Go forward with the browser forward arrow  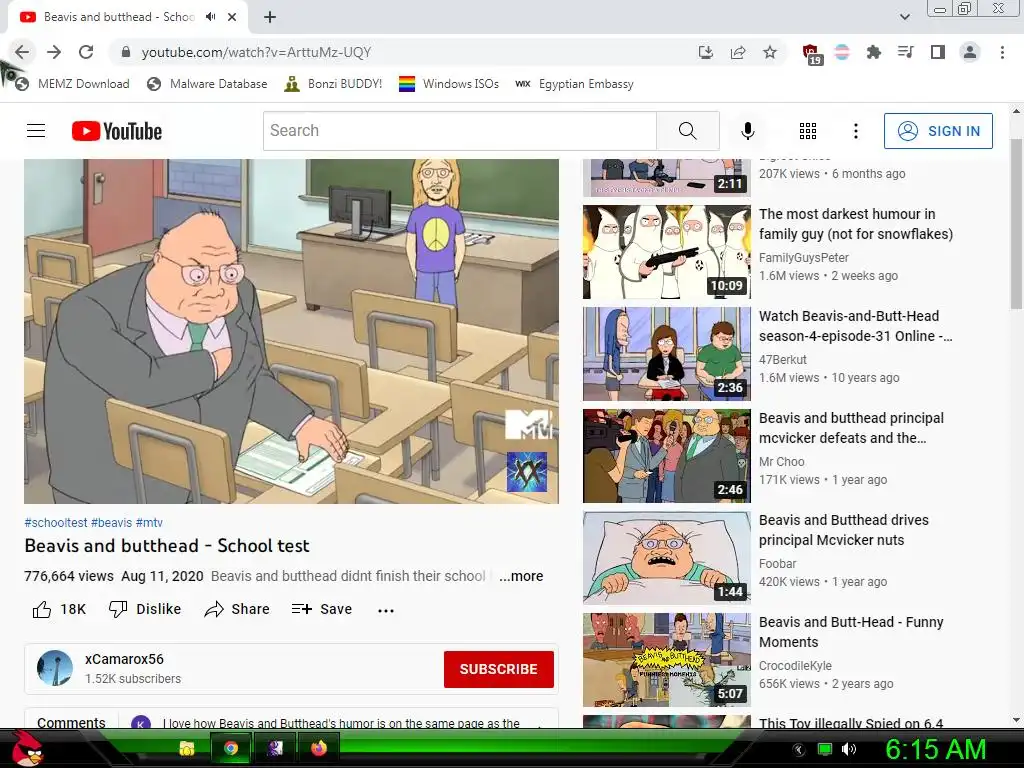click(54, 52)
